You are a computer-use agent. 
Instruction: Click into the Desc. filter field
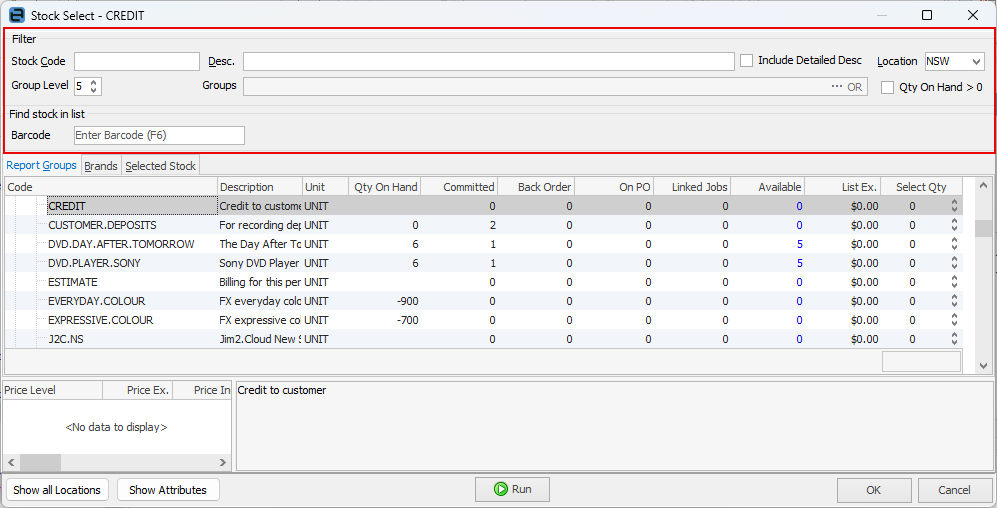(x=489, y=62)
